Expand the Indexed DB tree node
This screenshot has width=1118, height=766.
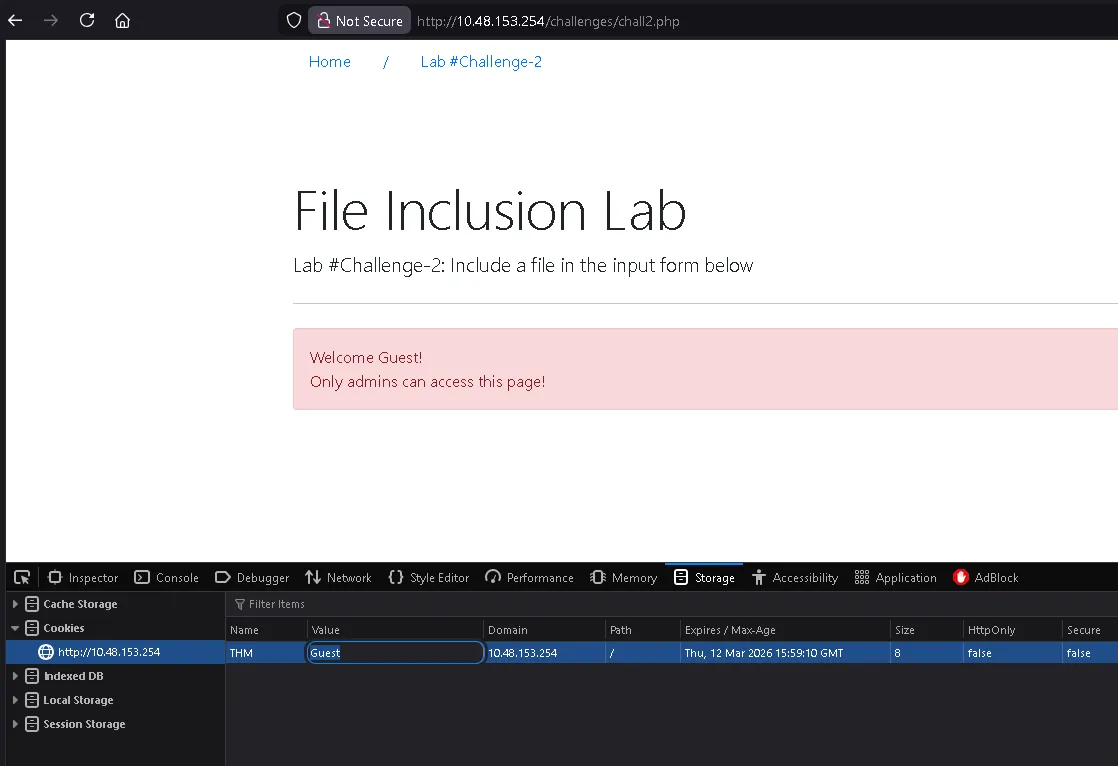tap(15, 676)
